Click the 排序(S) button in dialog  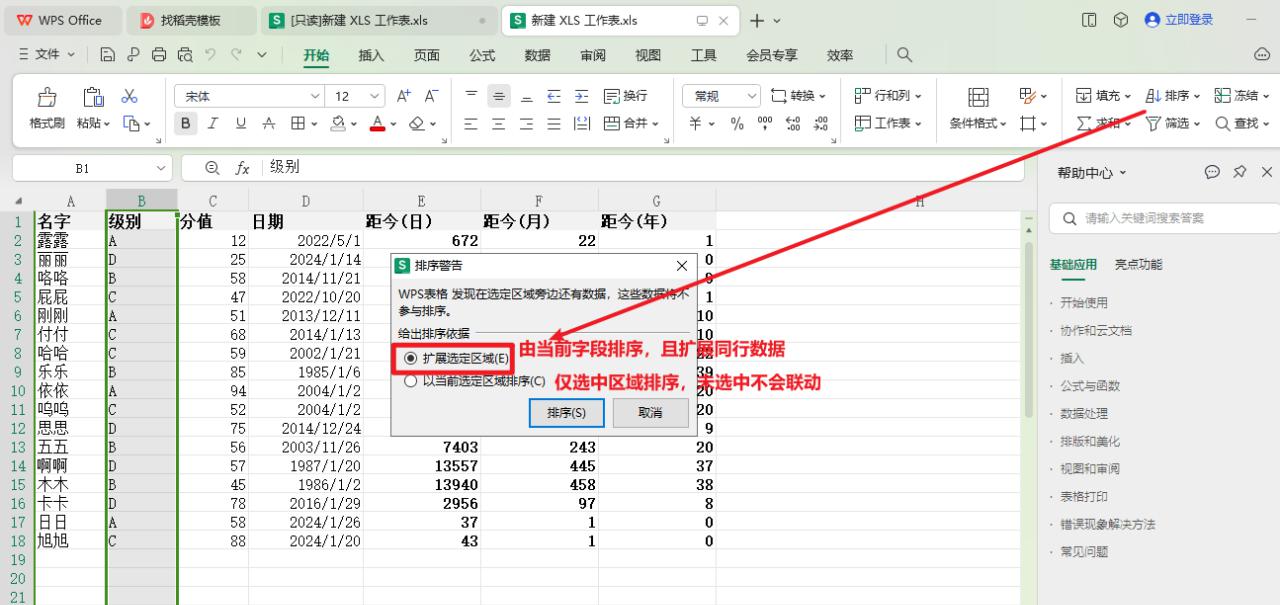click(566, 412)
